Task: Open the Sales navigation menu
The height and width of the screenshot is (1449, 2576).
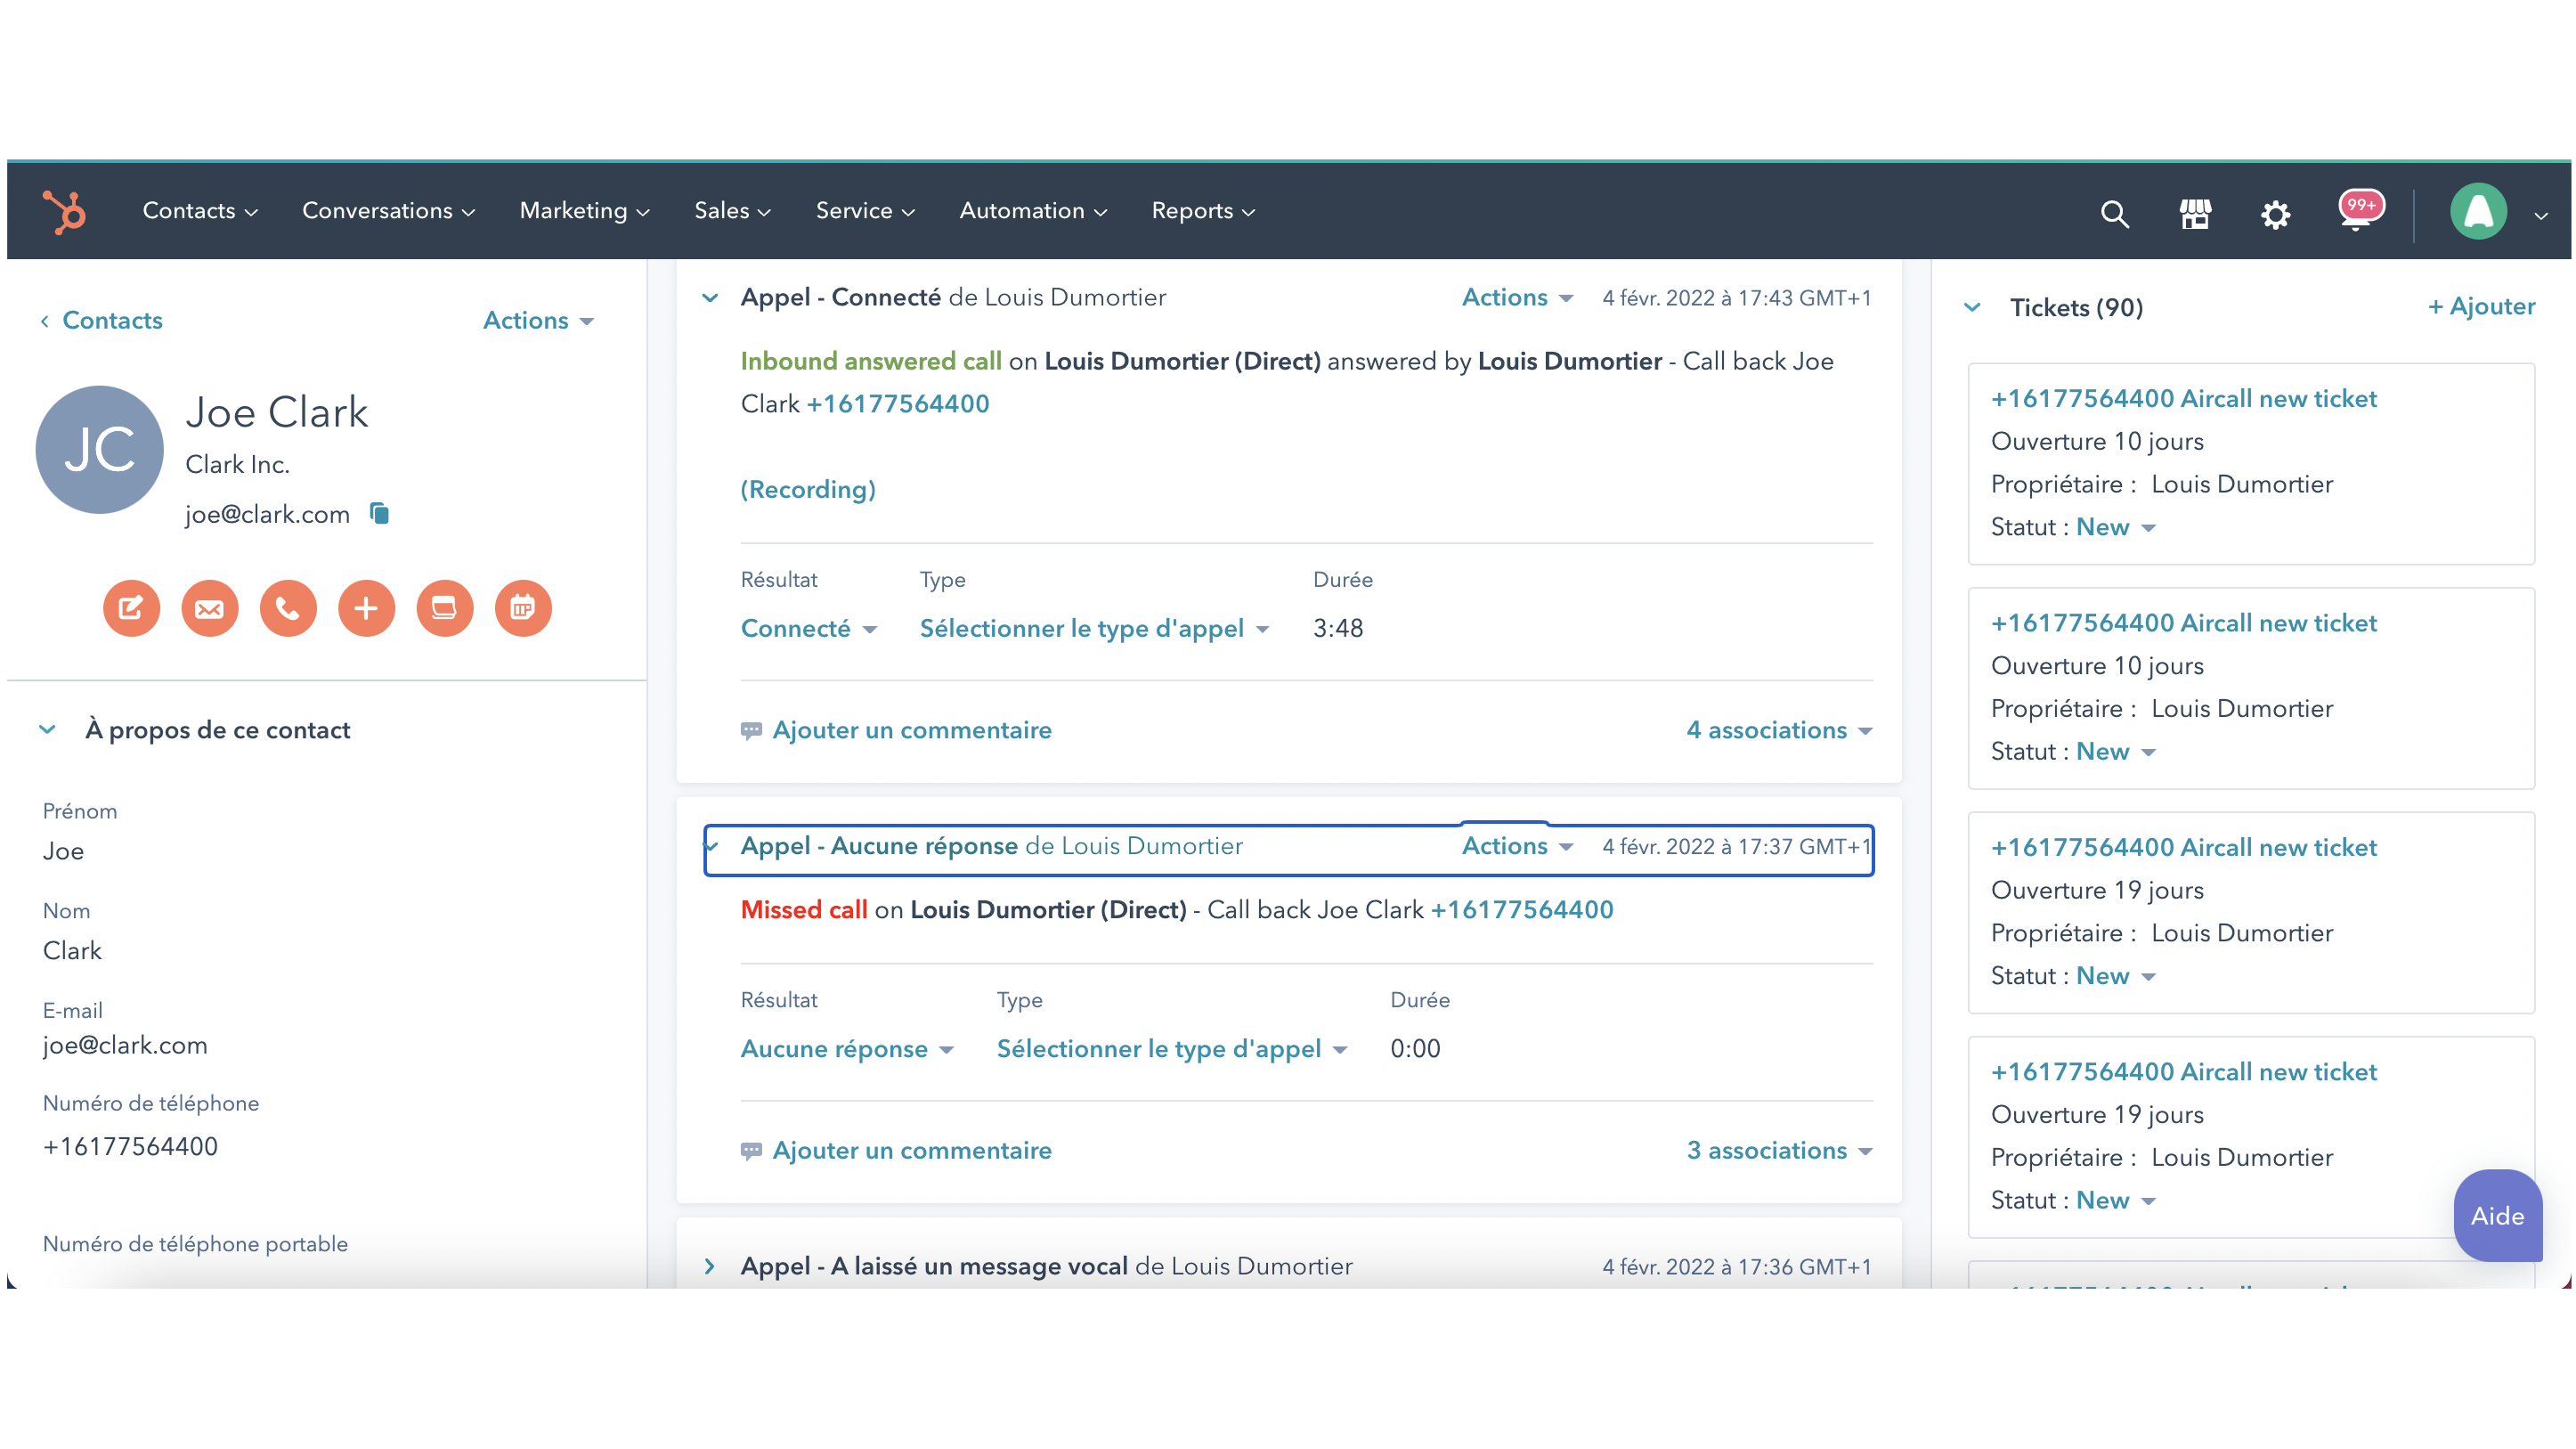Action: [732, 211]
